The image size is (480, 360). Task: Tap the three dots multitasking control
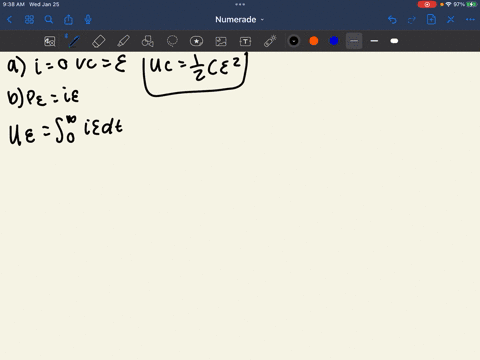click(240, 4)
